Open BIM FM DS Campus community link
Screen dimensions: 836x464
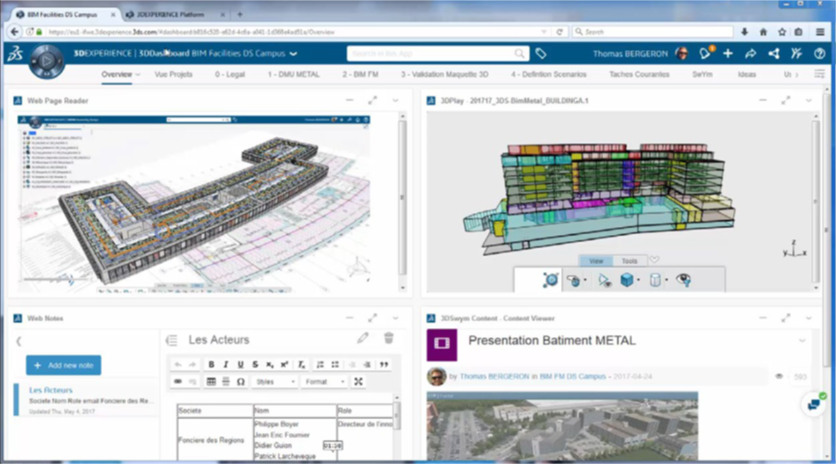point(573,376)
